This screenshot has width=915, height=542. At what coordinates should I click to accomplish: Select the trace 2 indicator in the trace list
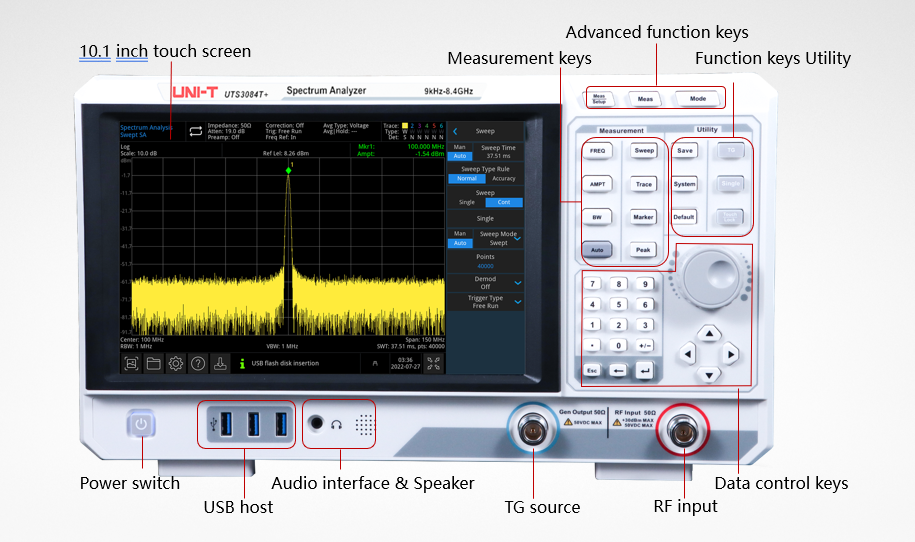[412, 125]
